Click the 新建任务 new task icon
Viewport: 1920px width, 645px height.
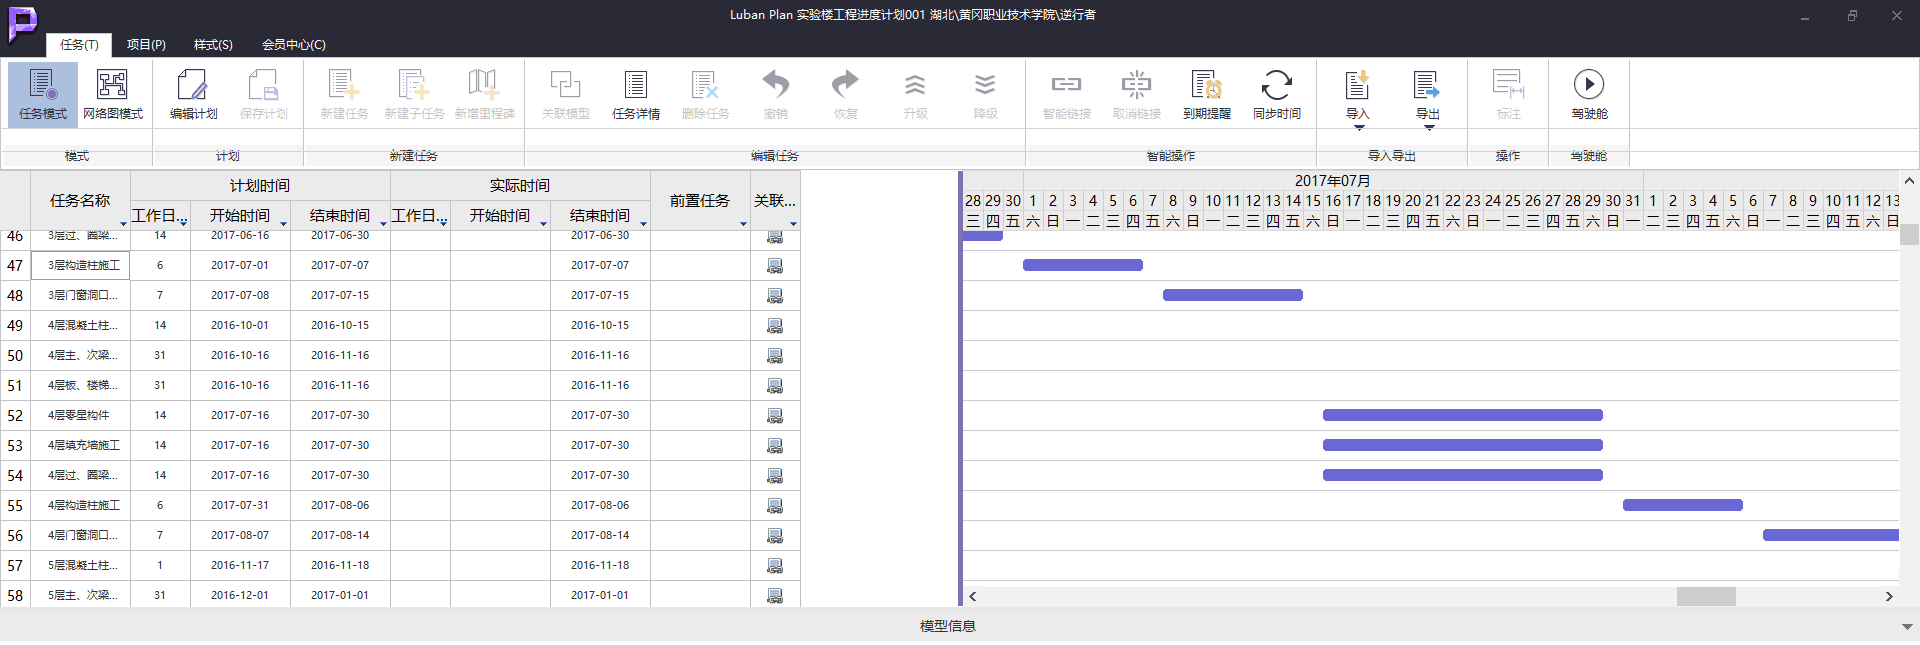point(344,85)
